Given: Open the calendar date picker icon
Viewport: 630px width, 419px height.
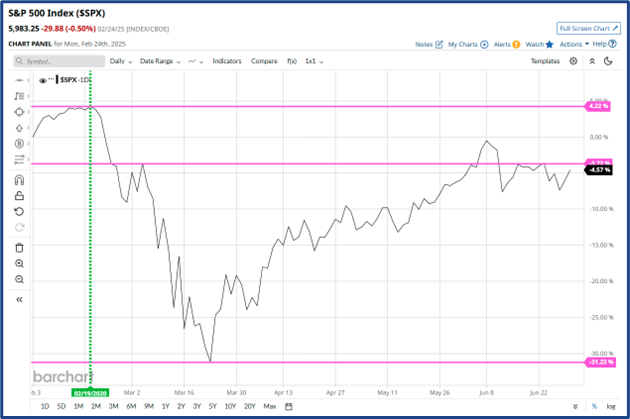Looking at the screenshot, I should 289,407.
